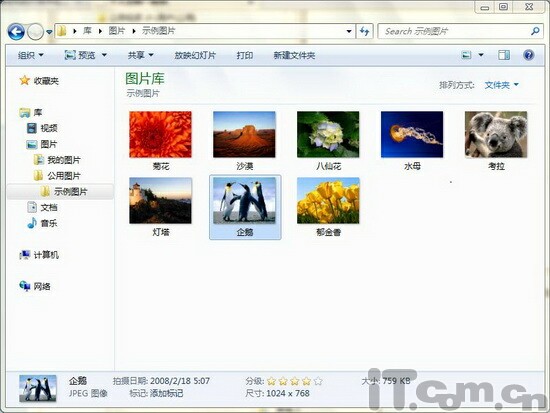Click the search magnifier icon
Image resolution: width=550 pixels, height=413 pixels.
coord(535,31)
